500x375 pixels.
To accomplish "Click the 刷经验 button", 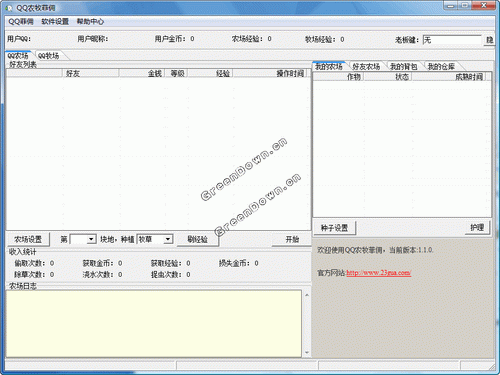I will click(x=197, y=239).
